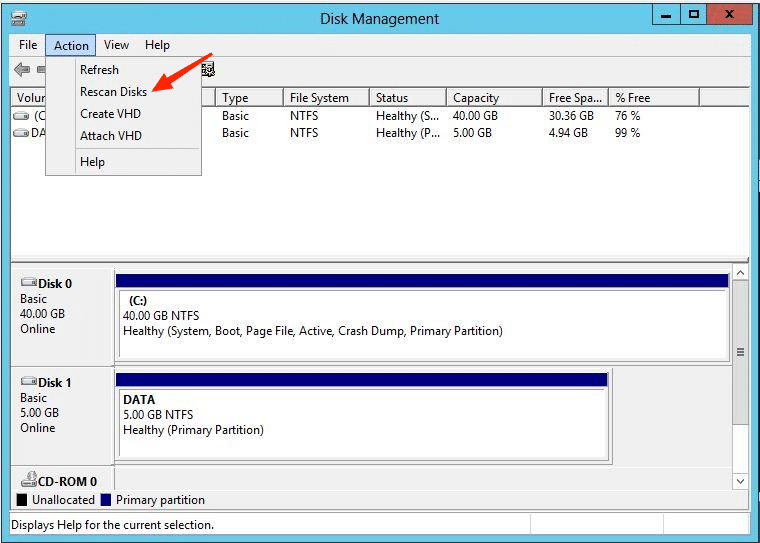Click the CD-ROM 0 drive icon
The width and height of the screenshot is (760, 543).
click(x=29, y=479)
